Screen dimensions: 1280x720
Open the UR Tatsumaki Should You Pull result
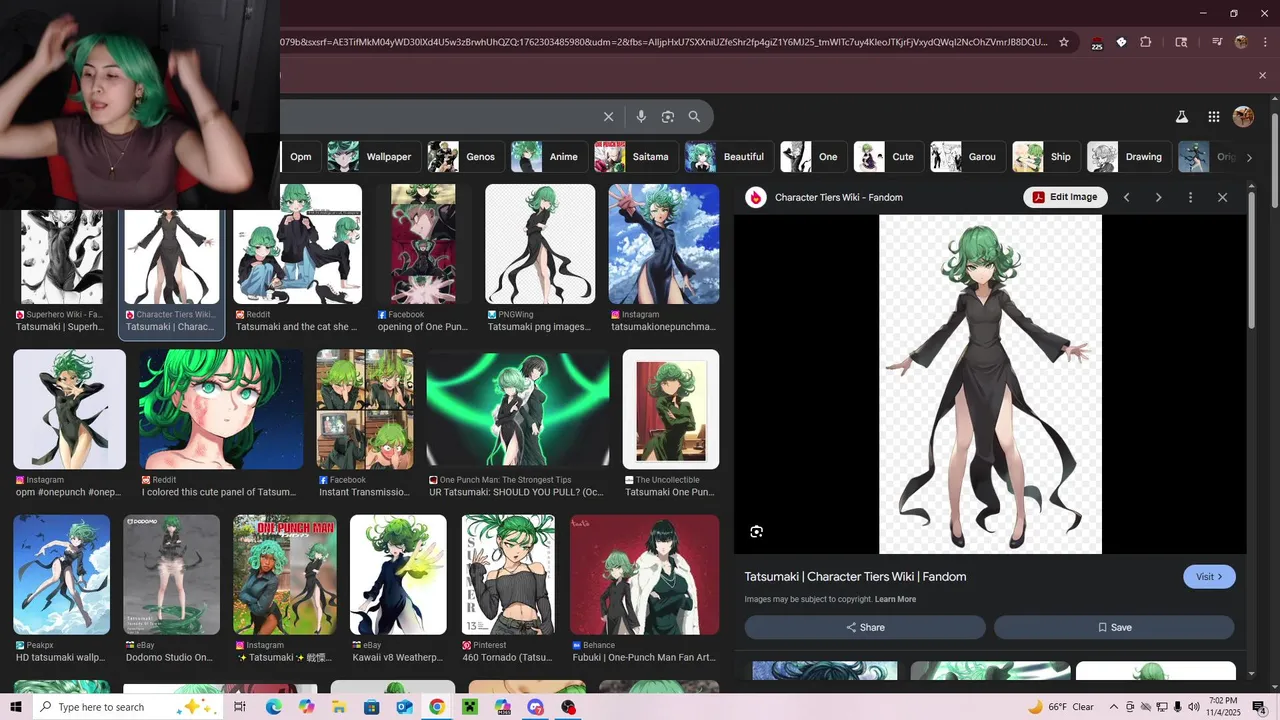[518, 424]
